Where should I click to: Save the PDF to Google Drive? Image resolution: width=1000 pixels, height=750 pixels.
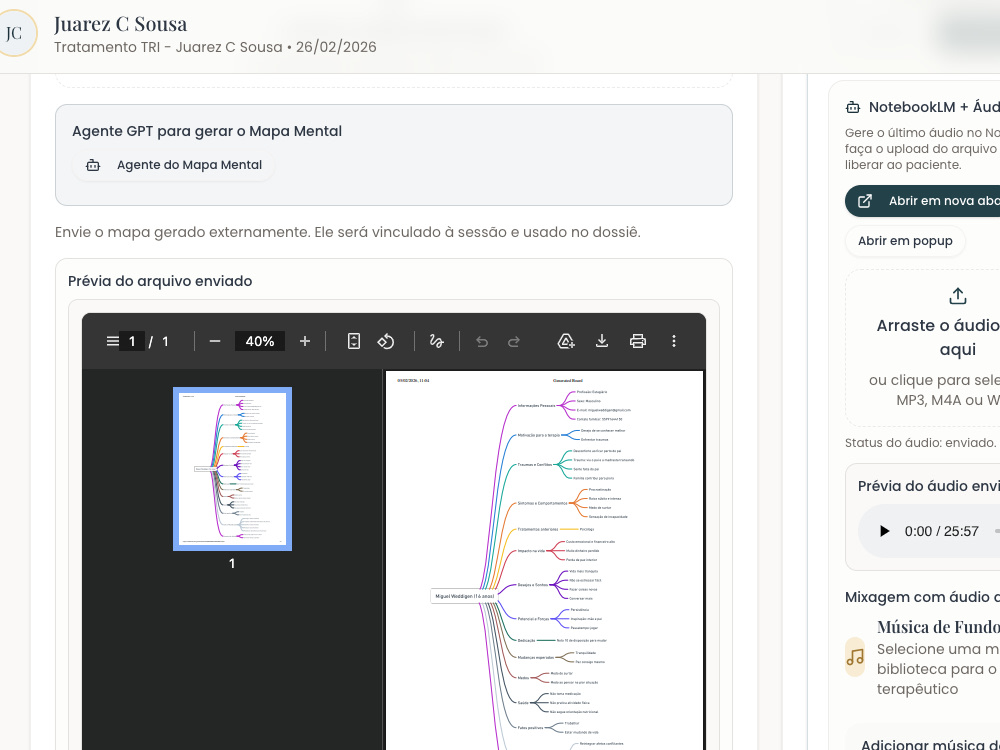(x=566, y=341)
